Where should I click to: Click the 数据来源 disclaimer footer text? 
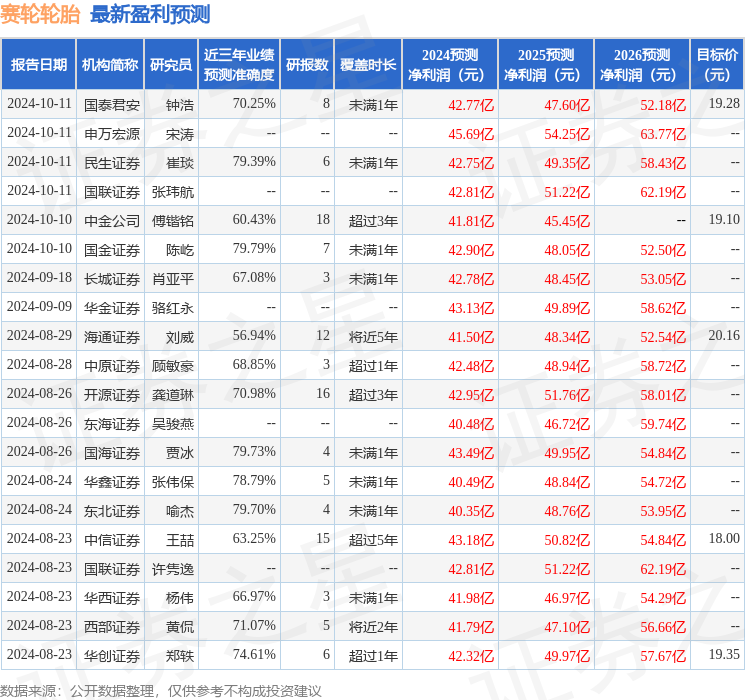161,690
